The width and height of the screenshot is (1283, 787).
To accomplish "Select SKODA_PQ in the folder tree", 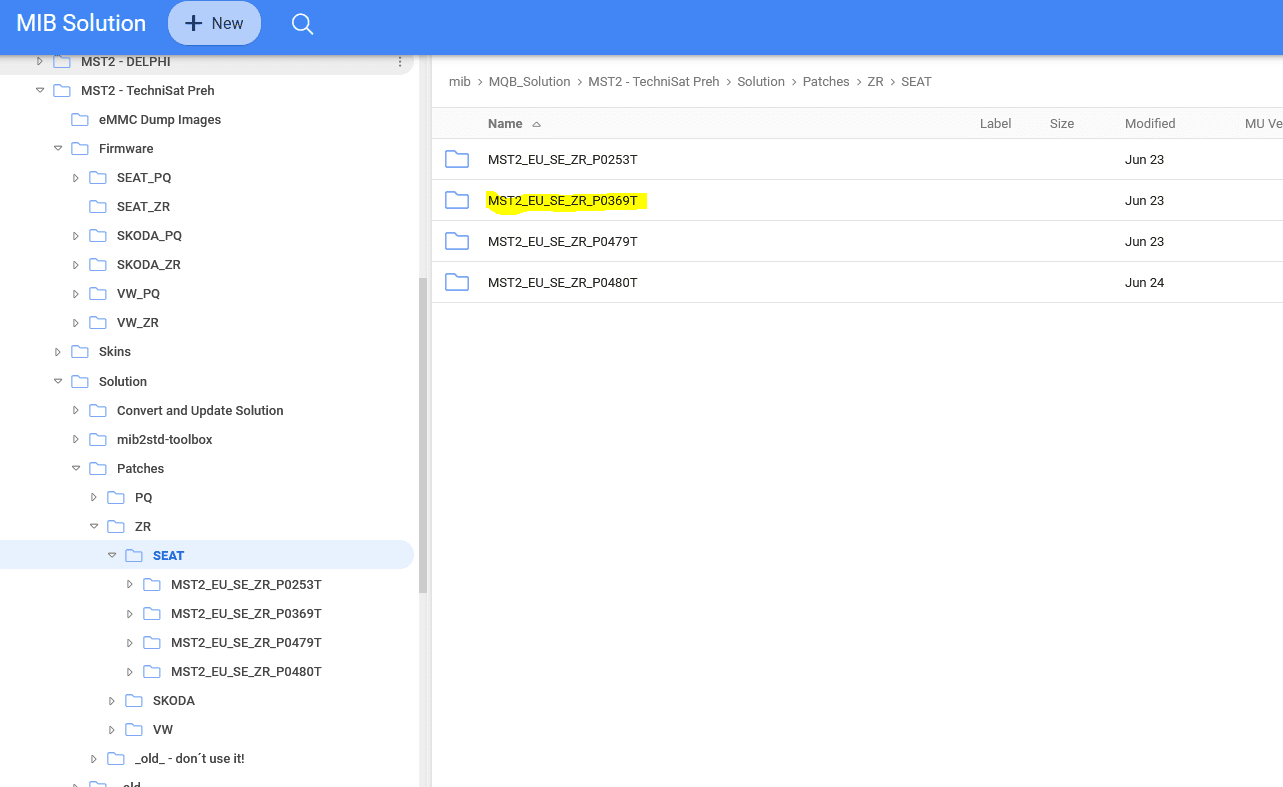I will [x=149, y=236].
